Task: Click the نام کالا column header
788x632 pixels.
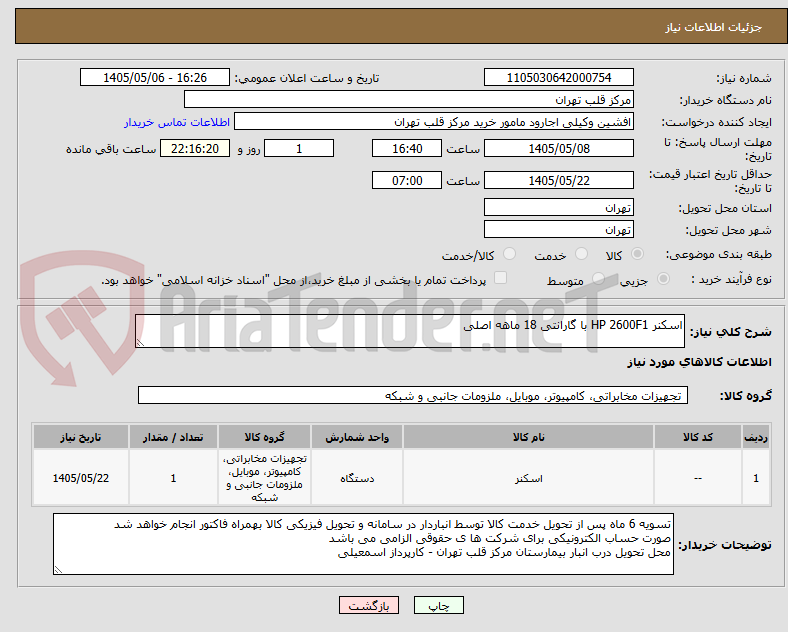Action: point(528,437)
